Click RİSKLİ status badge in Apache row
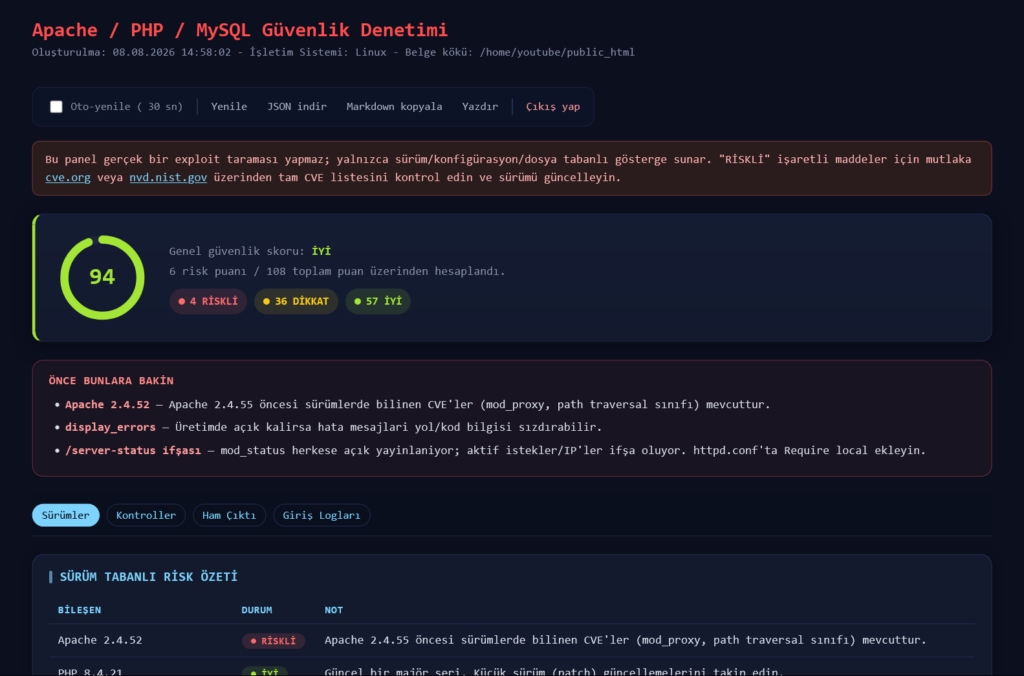Viewport: 1024px width, 676px height. pyautogui.click(x=273, y=641)
